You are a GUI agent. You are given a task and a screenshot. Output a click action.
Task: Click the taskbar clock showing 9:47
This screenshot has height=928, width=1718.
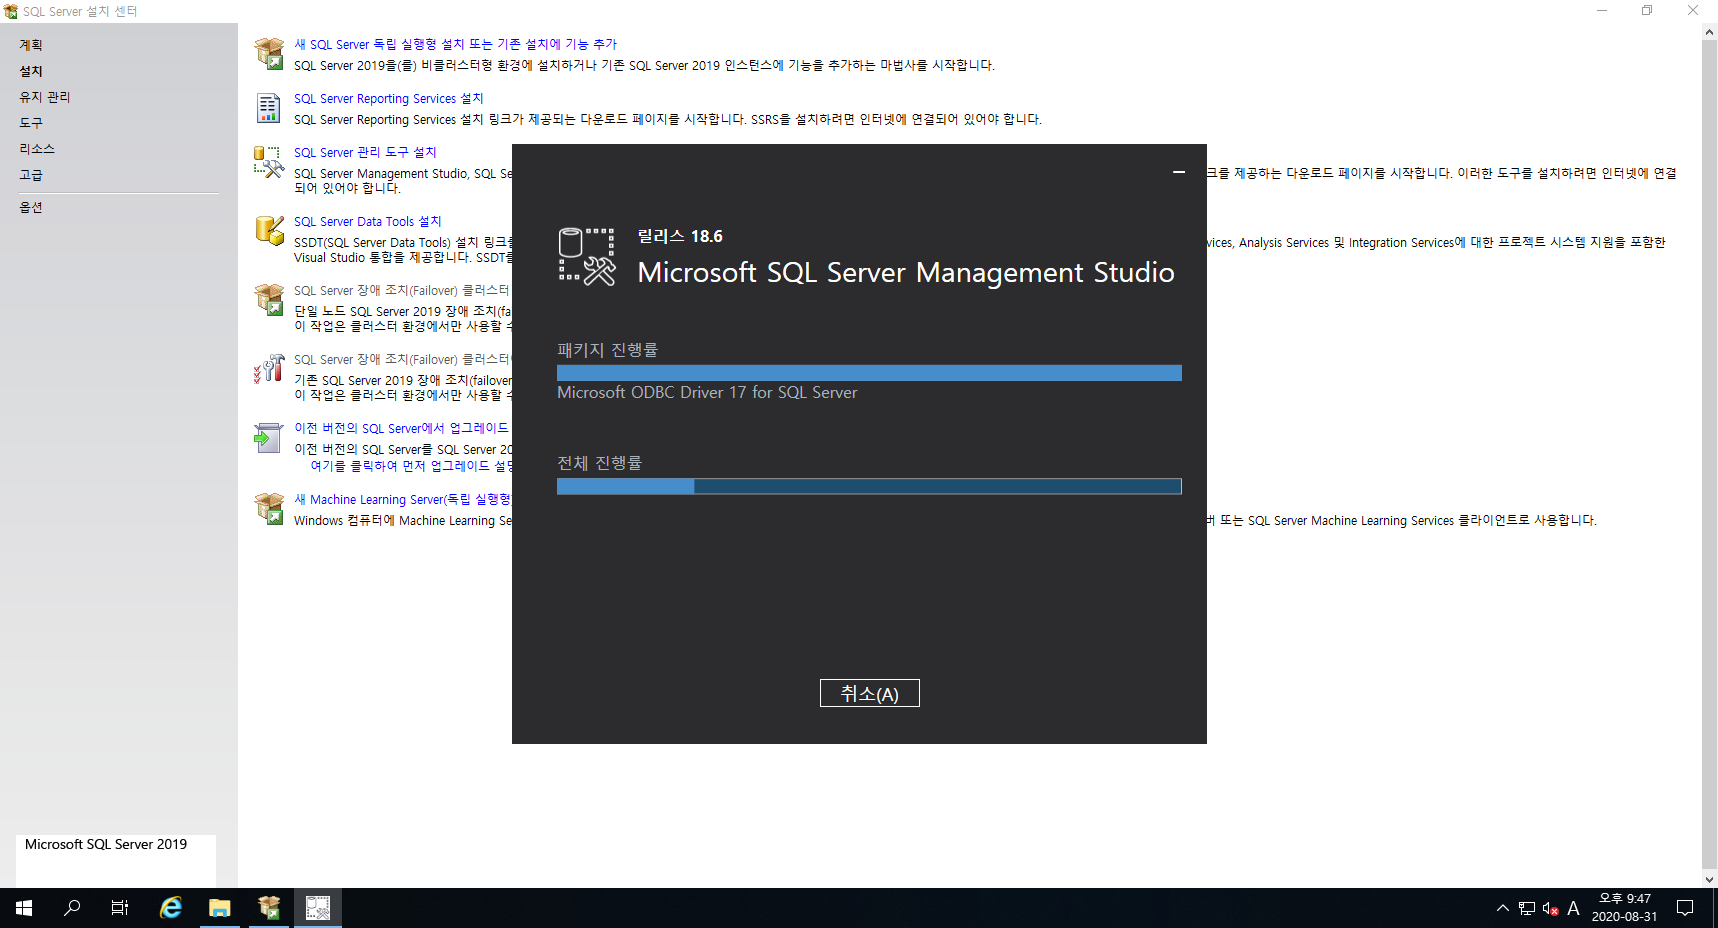tap(1624, 908)
